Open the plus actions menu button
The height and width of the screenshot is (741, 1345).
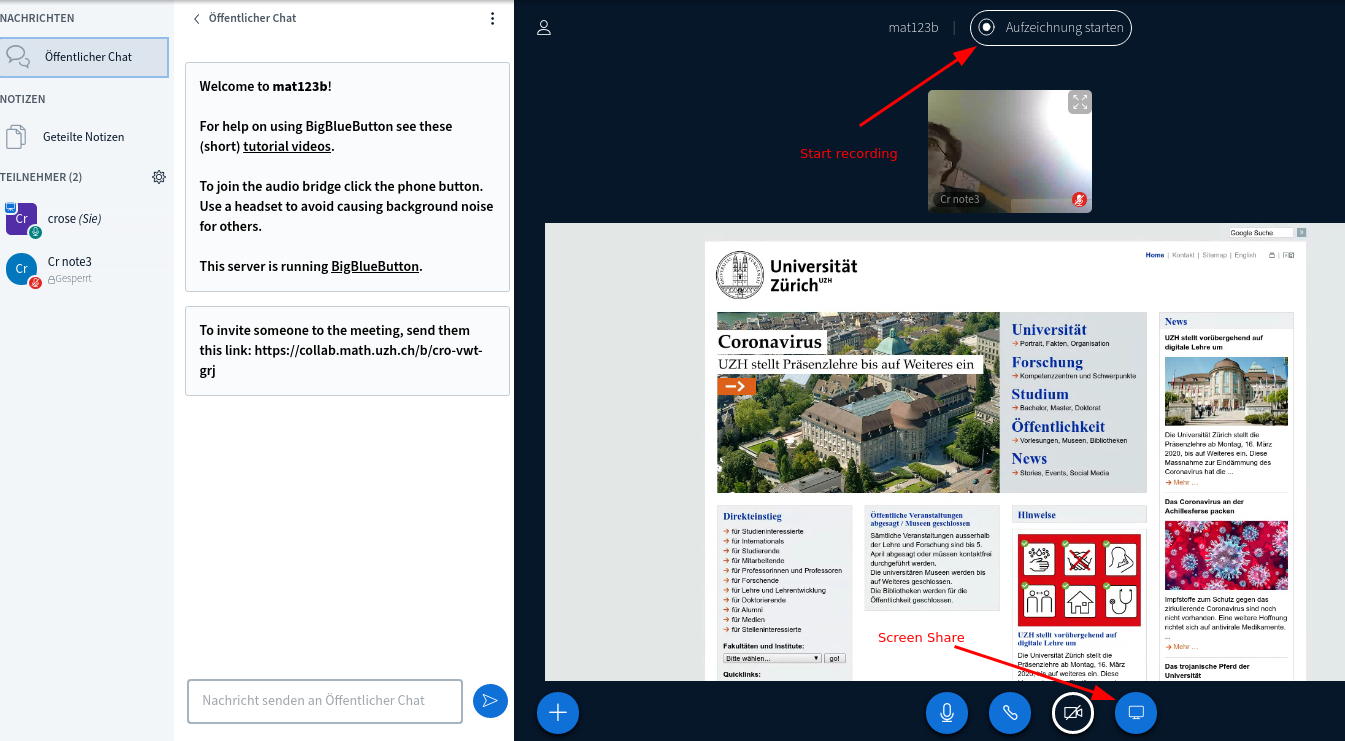pyautogui.click(x=558, y=713)
